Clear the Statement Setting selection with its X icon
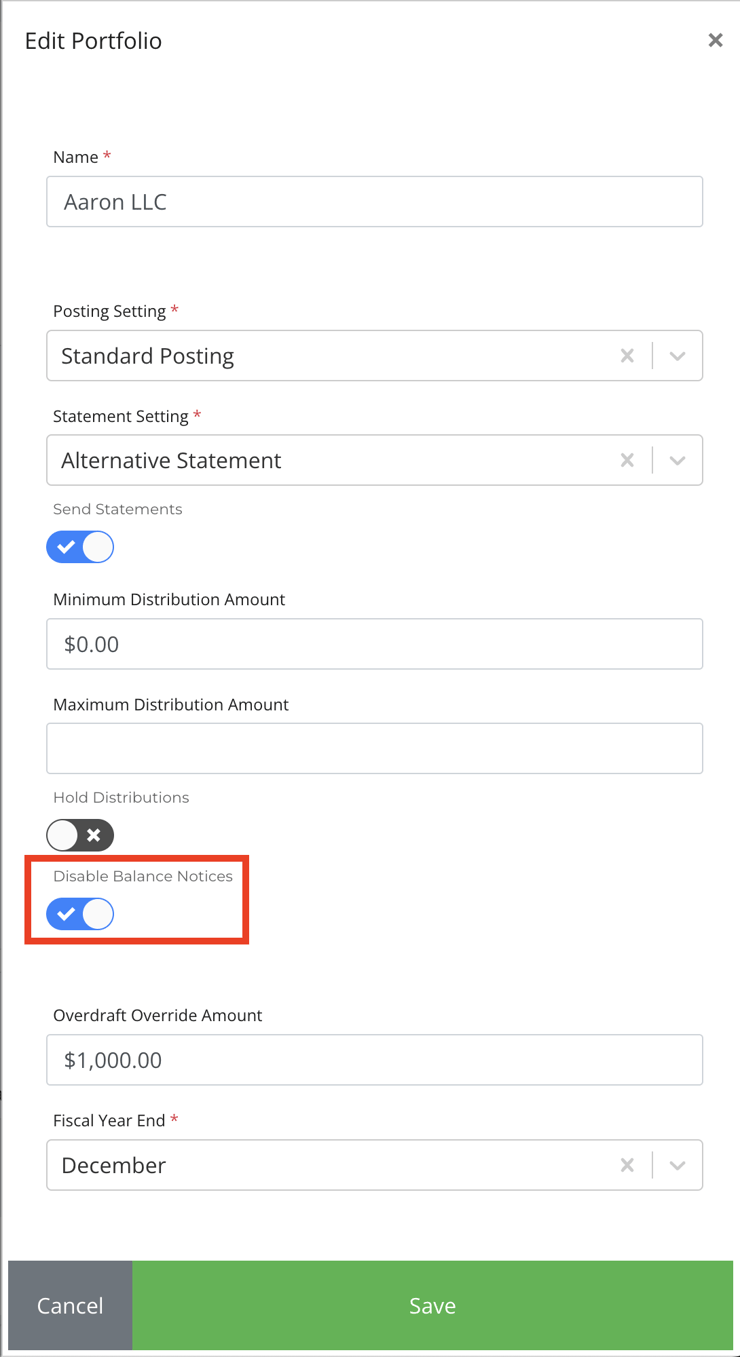740x1357 pixels. [627, 460]
